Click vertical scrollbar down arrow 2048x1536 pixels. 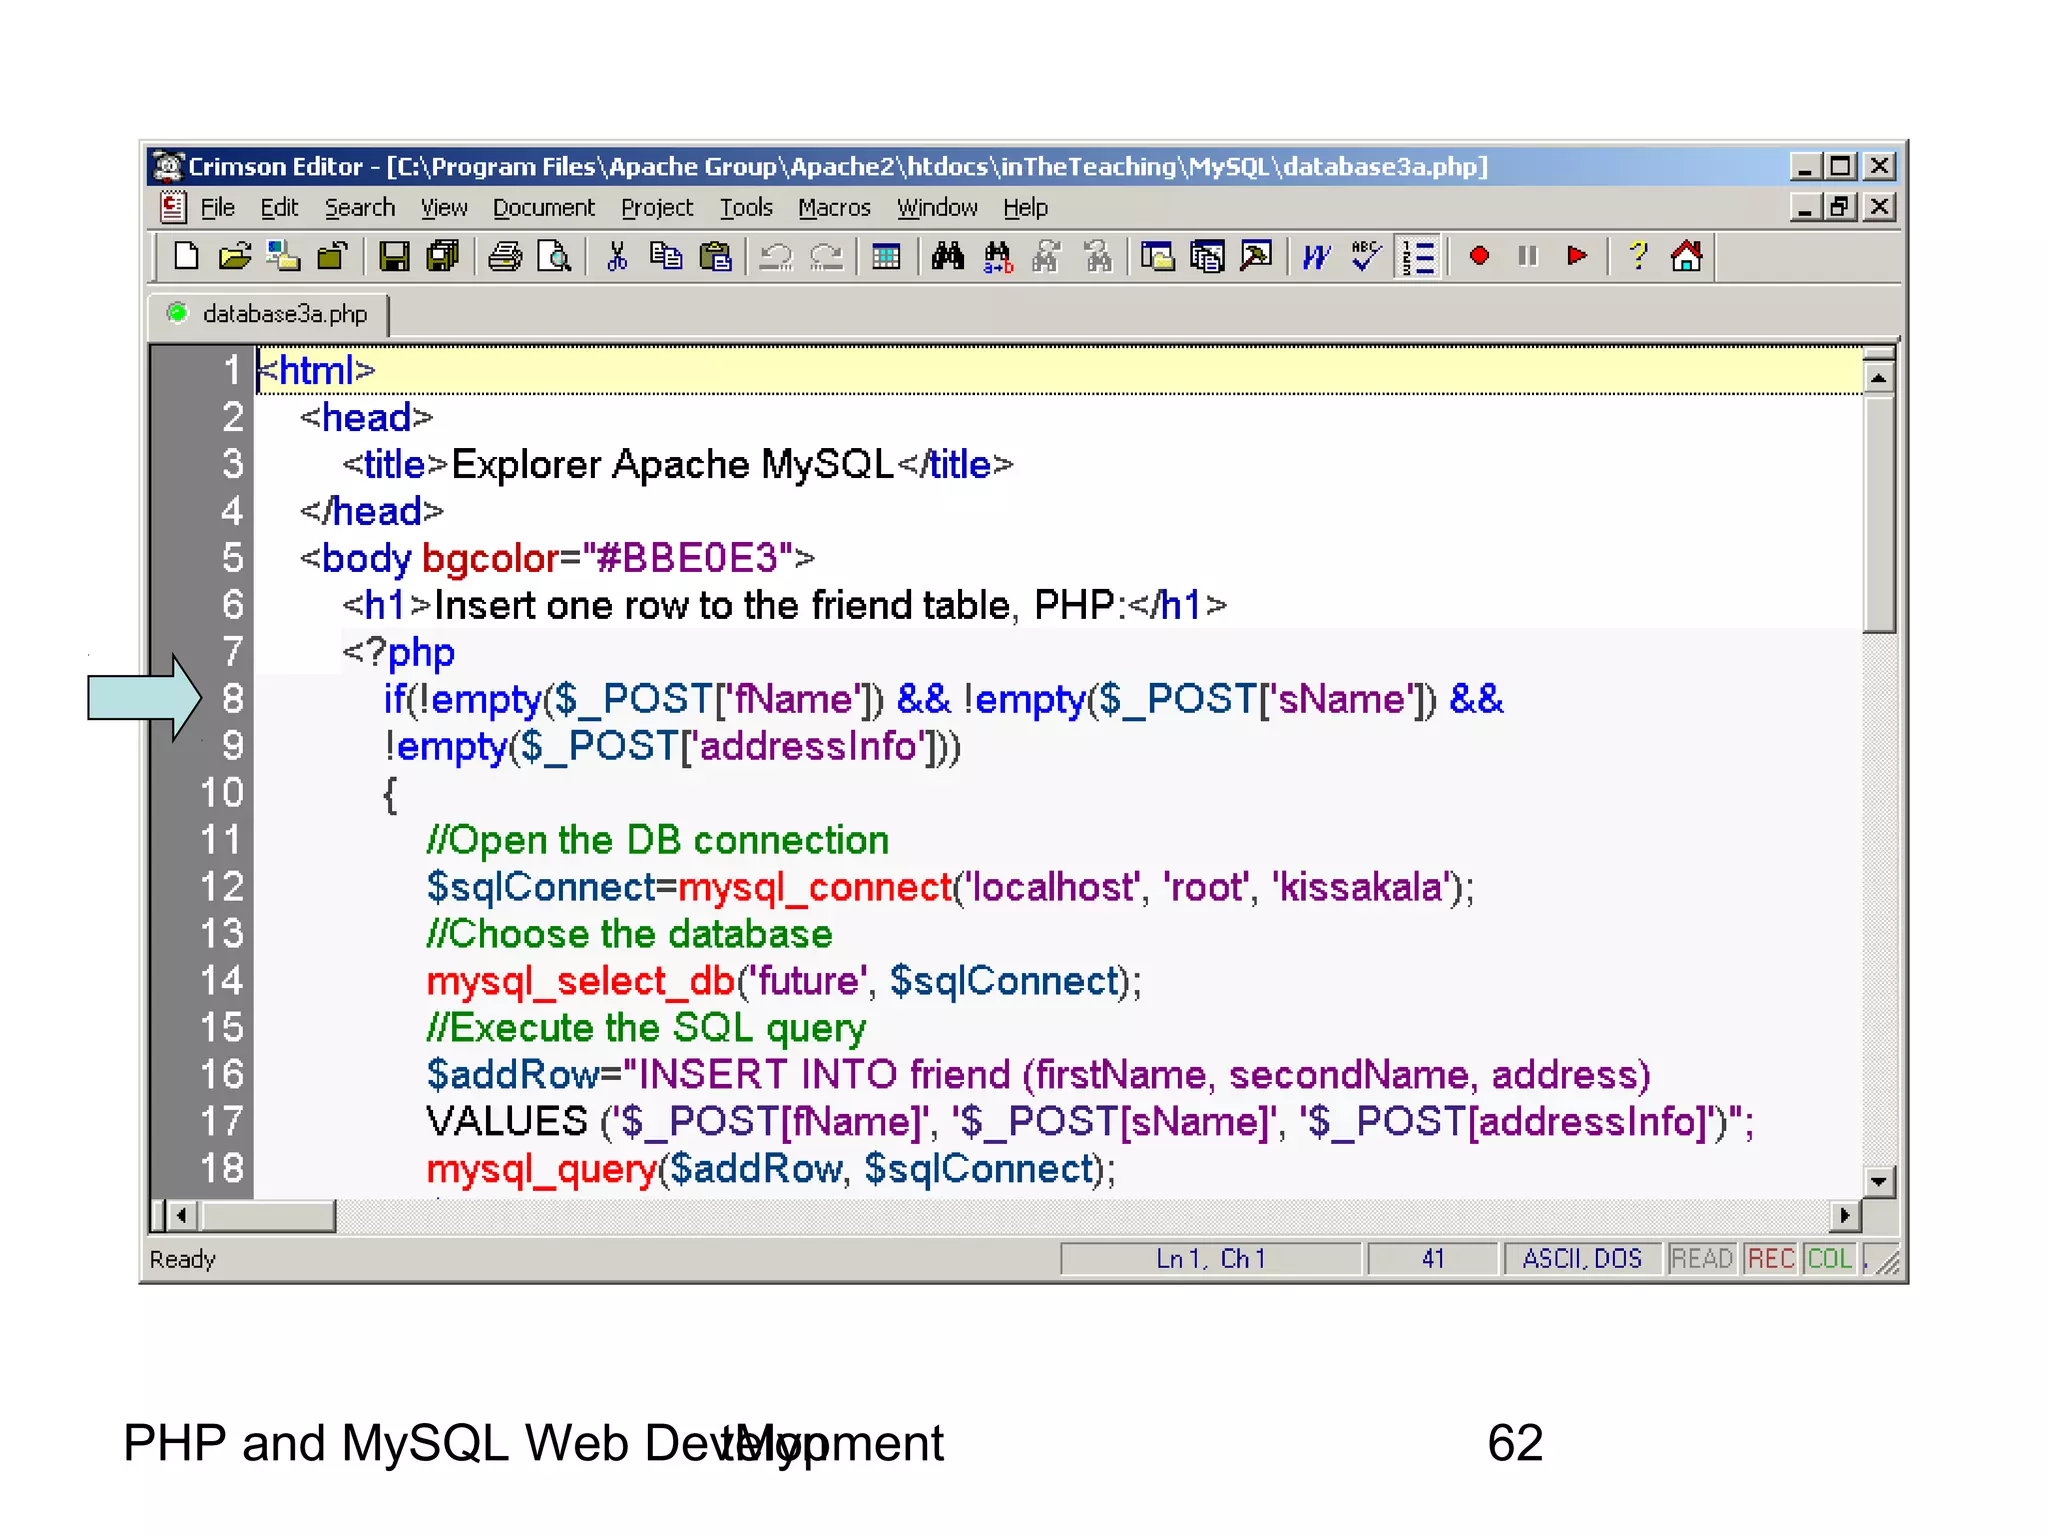click(1879, 1182)
